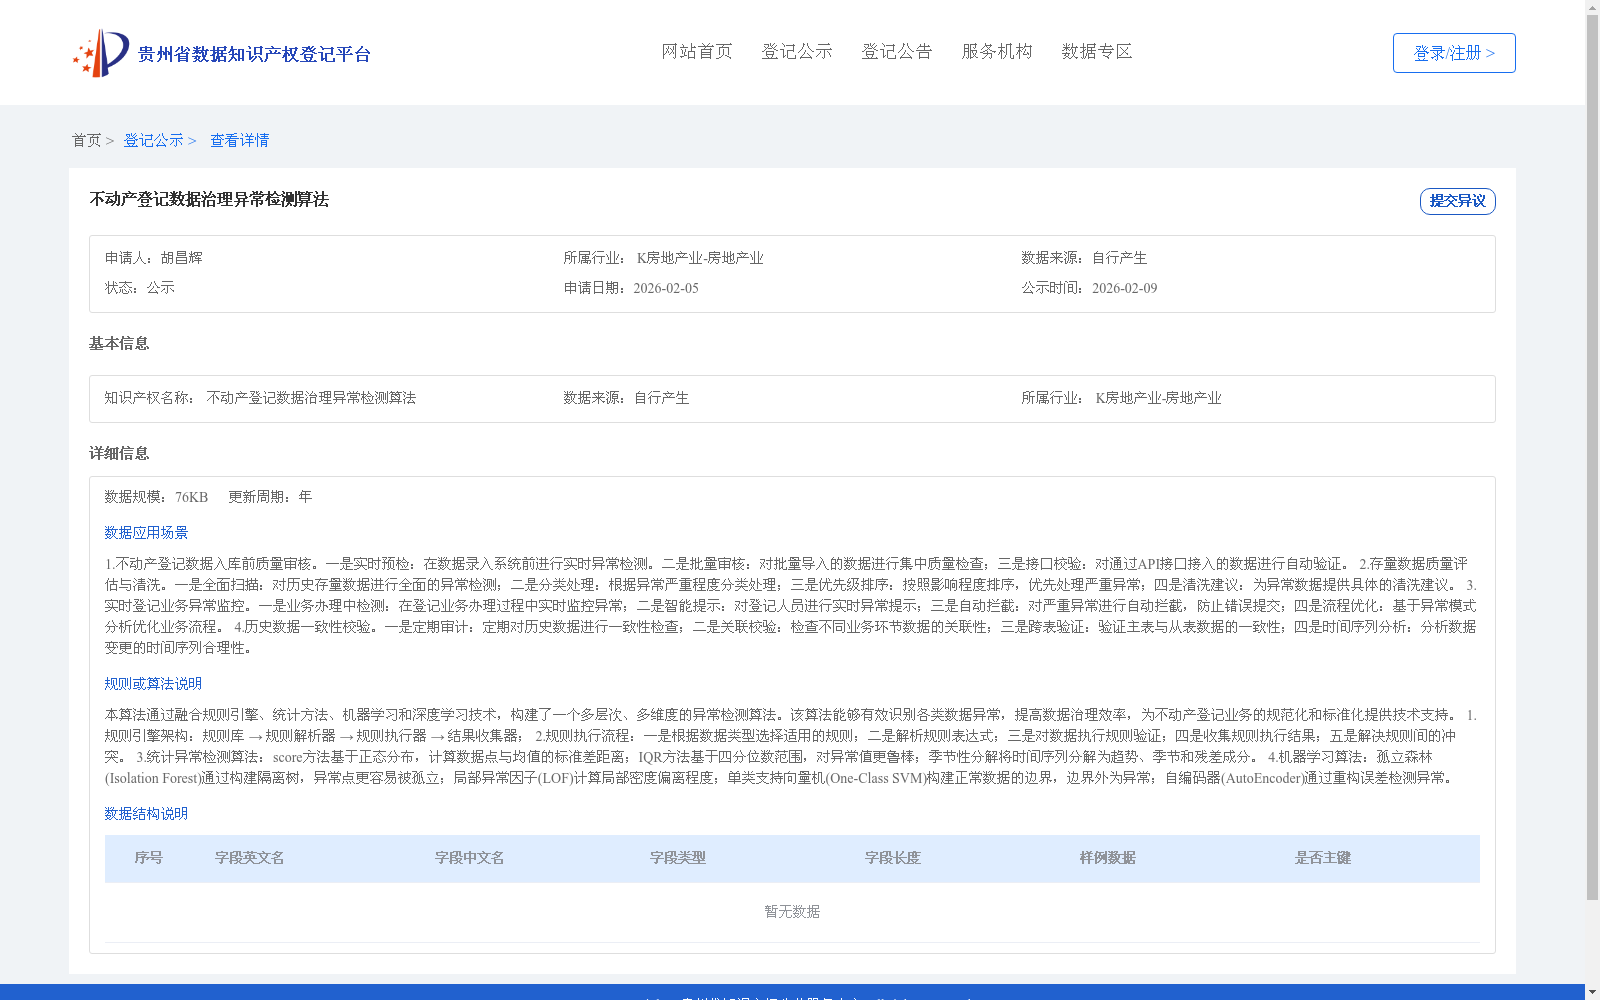Click the 更新周期: 年 text
The image size is (1600, 1000).
point(270,497)
